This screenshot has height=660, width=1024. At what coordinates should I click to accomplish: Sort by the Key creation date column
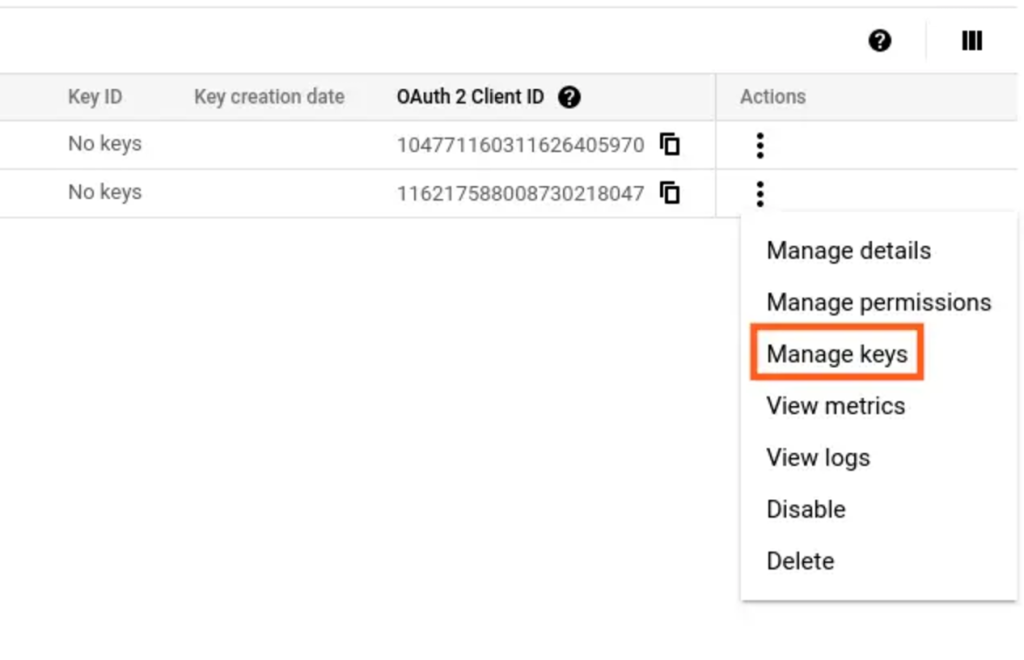pyautogui.click(x=268, y=96)
